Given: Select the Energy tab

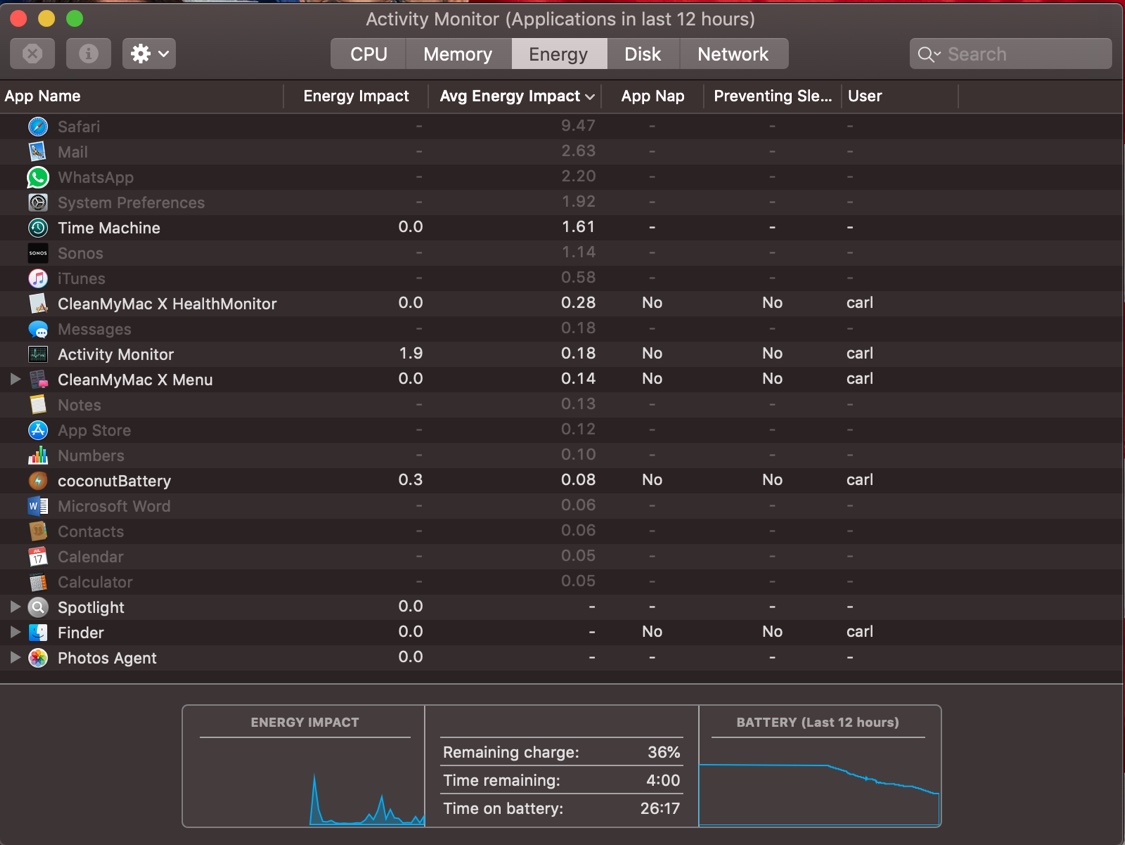Looking at the screenshot, I should (559, 54).
